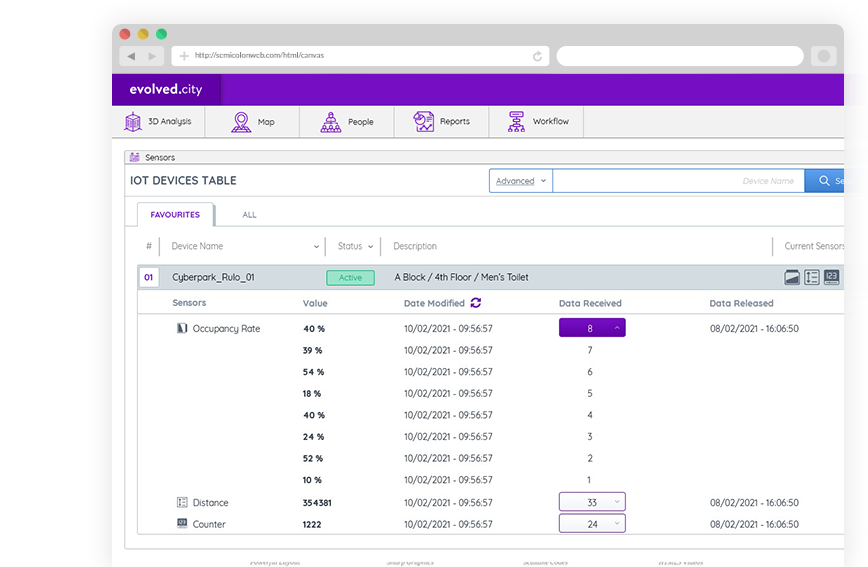Click the description 'A Block / 4th Floor / Men's Toilet'
Image resolution: width=868 pixels, height=567 pixels.
tap(461, 277)
